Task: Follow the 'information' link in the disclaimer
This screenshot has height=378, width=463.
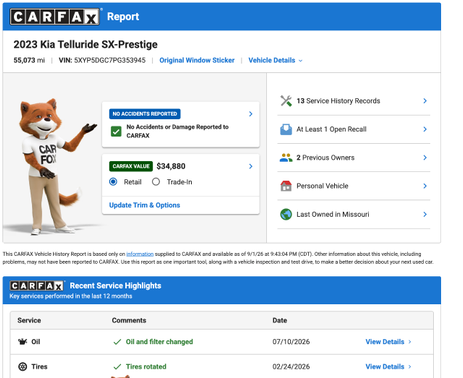Action: click(140, 254)
